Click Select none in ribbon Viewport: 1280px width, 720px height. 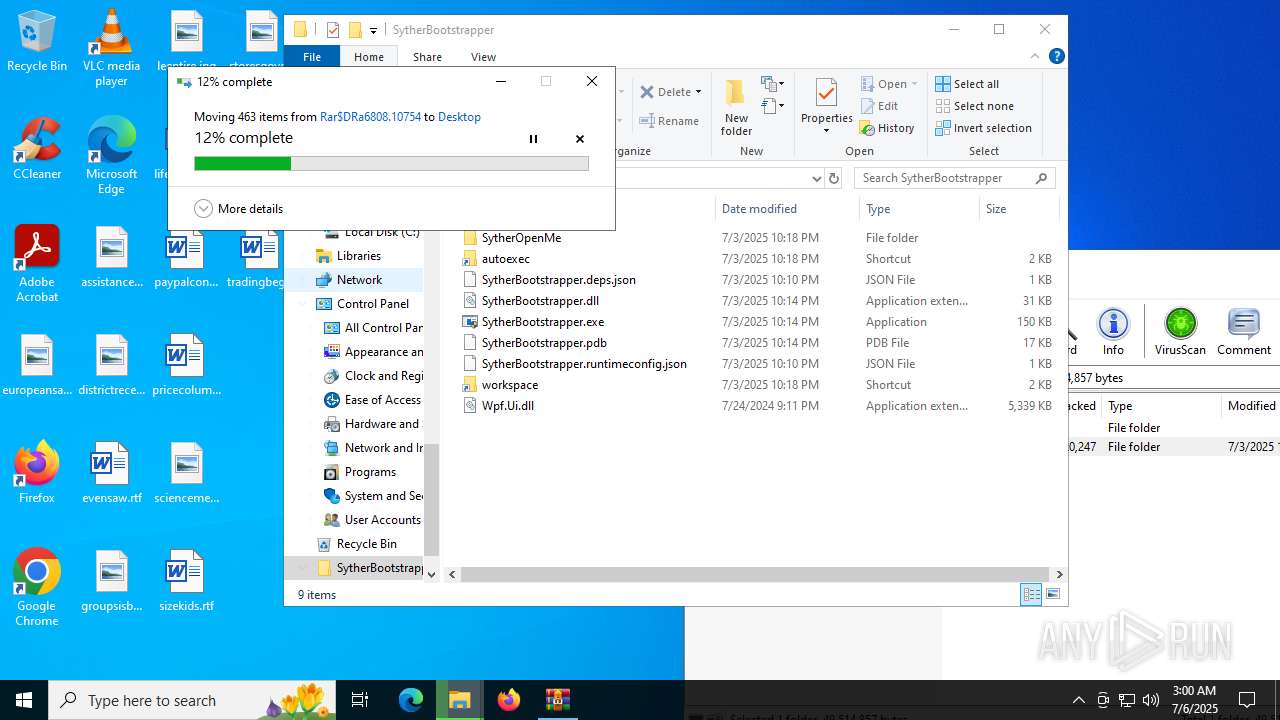[x=974, y=106]
